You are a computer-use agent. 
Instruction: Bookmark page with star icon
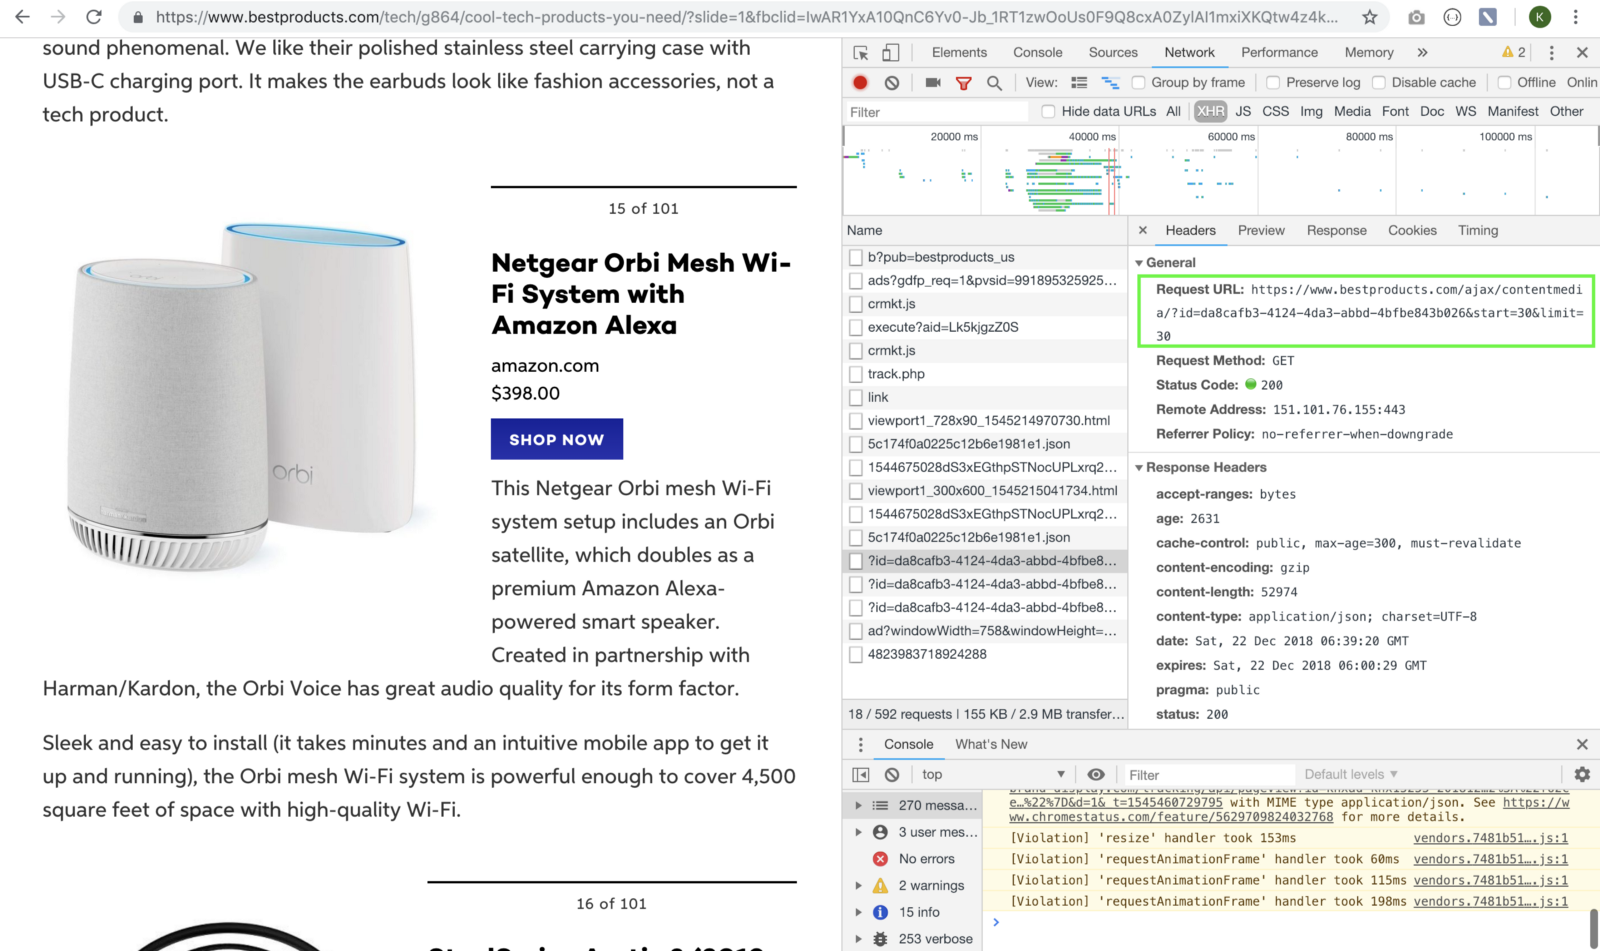point(1370,17)
